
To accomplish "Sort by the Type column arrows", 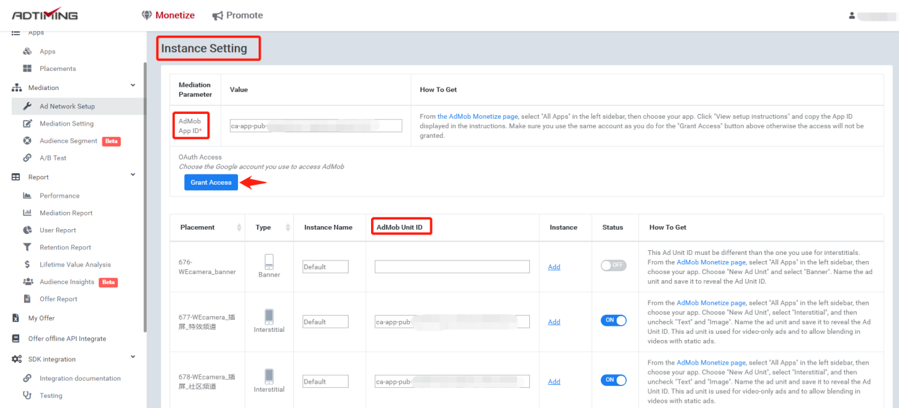I will (x=288, y=227).
